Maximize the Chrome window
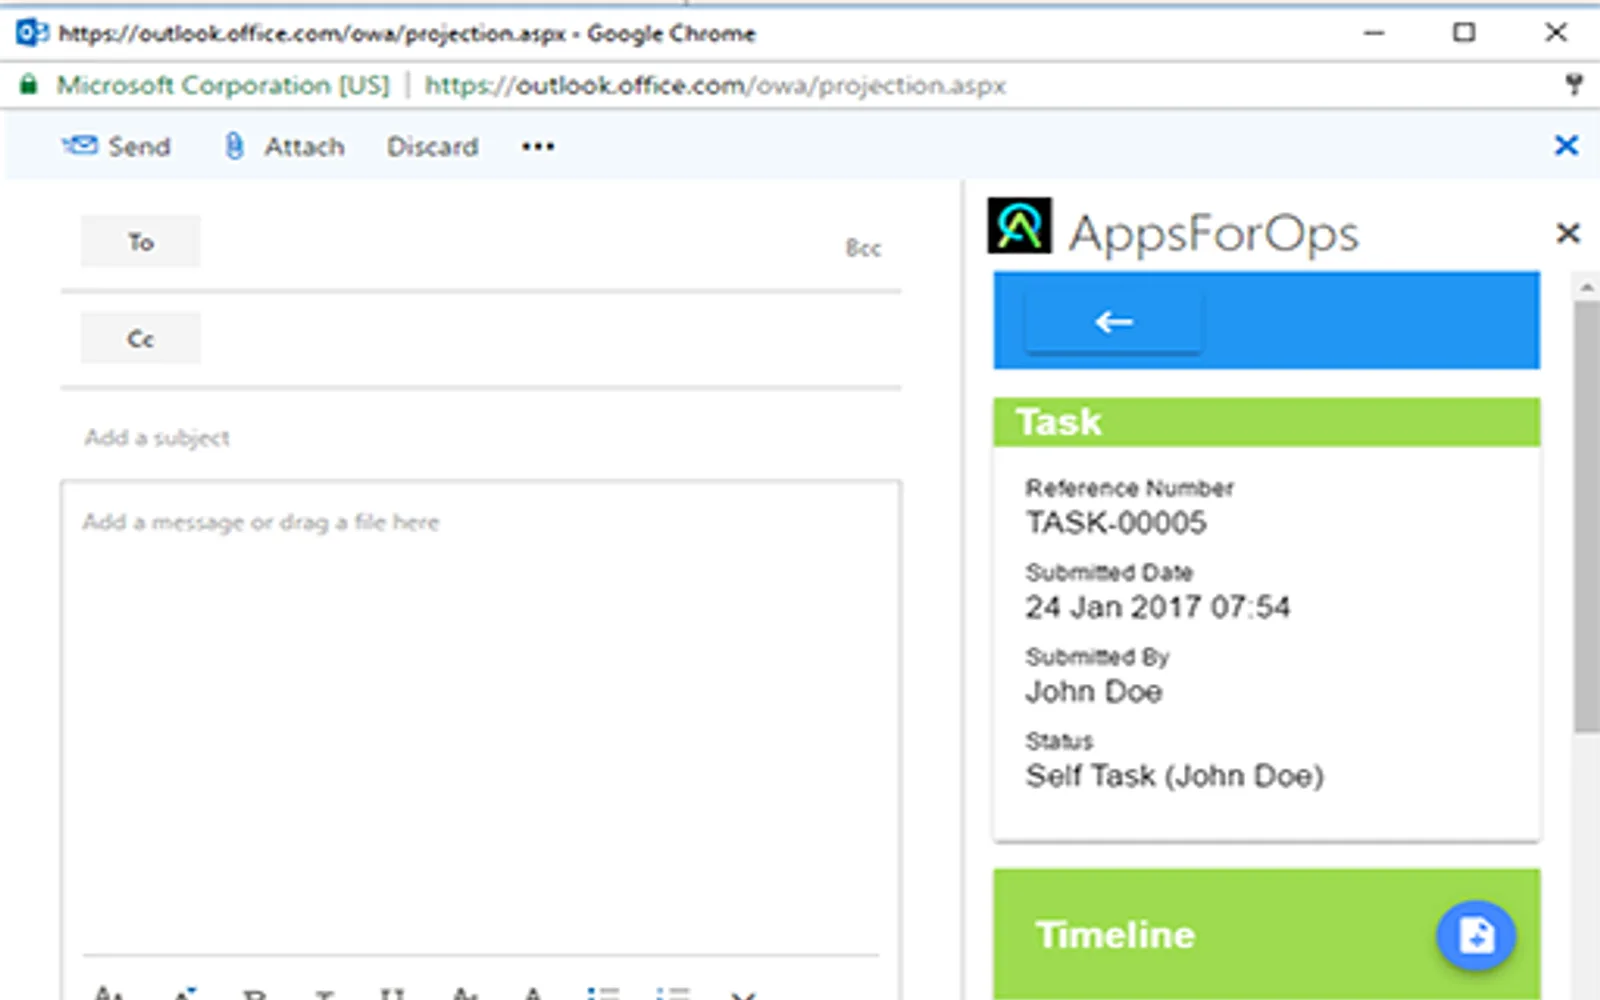Viewport: 1600px width, 1000px height. pyautogui.click(x=1464, y=33)
